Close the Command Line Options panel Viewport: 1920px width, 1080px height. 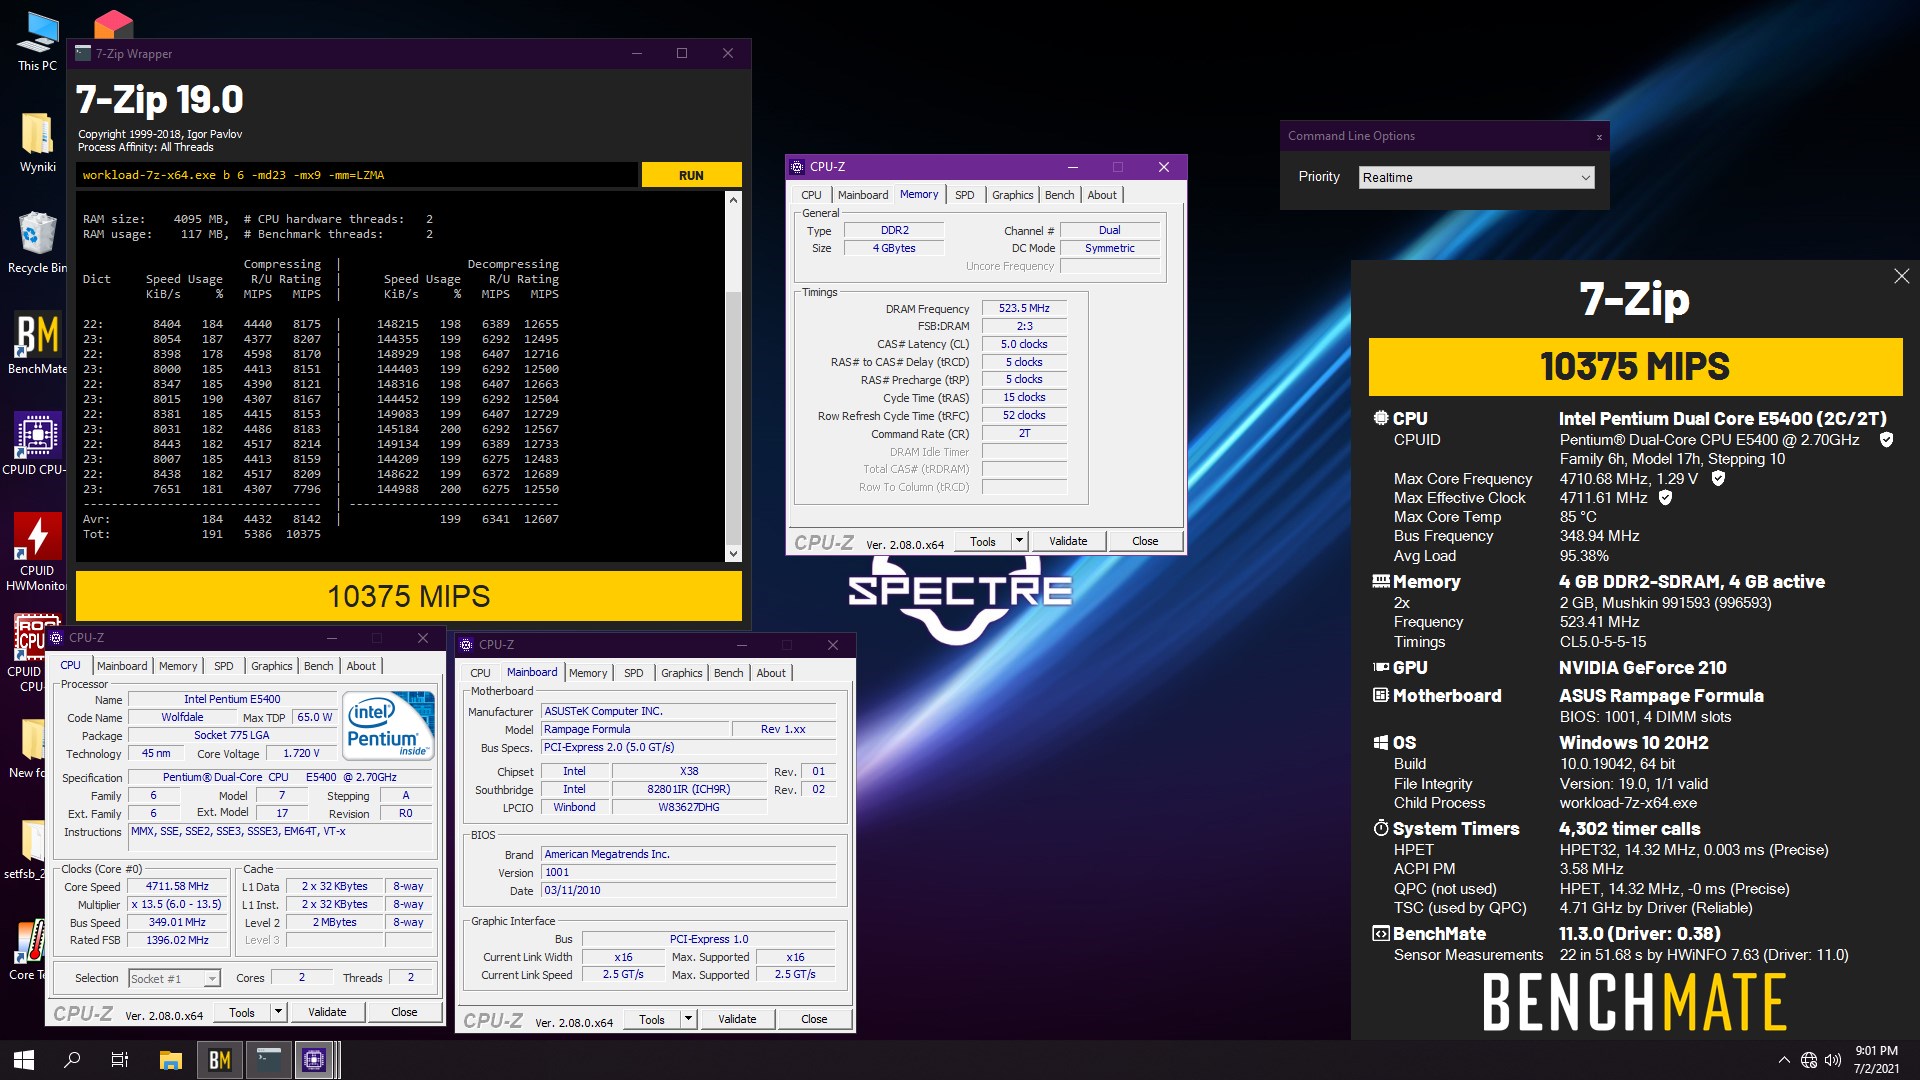1599,137
